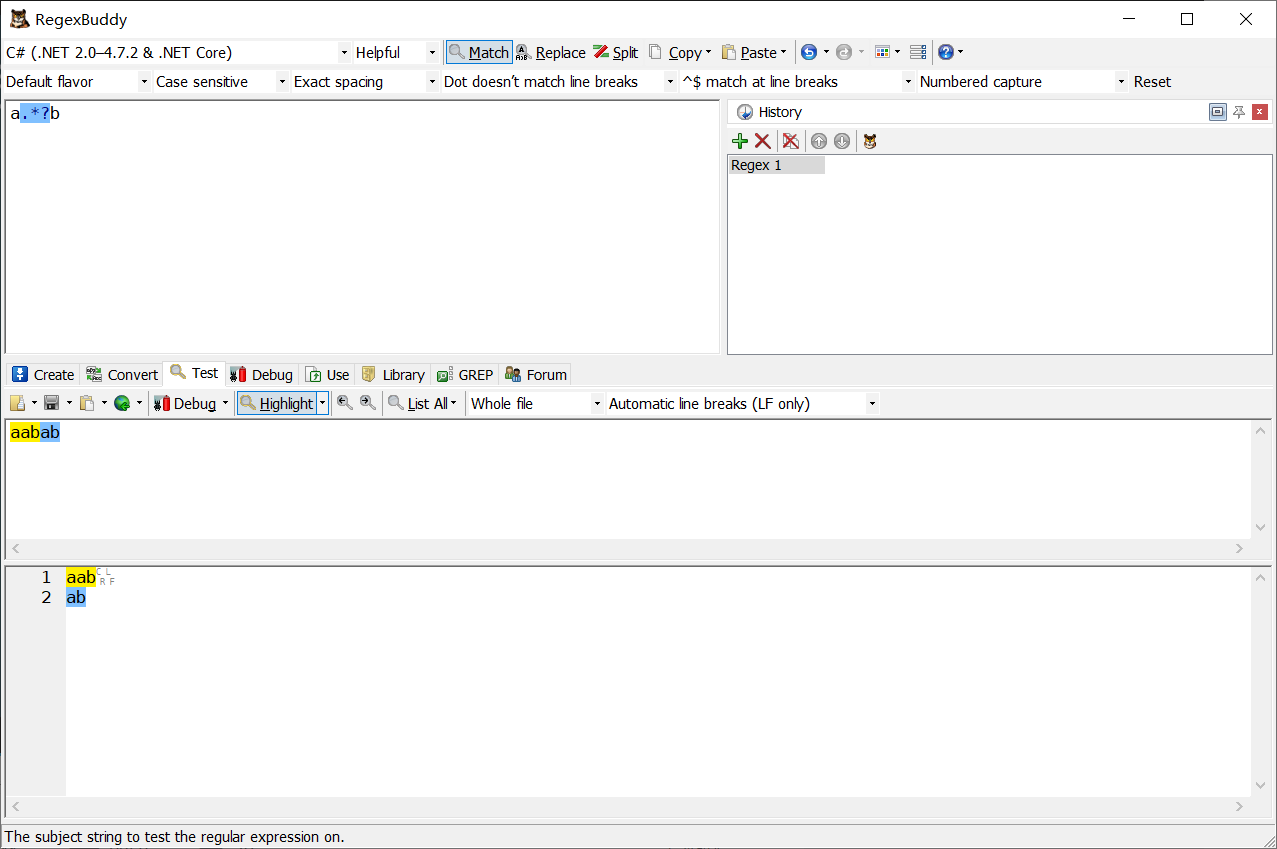Switch to the Use tab
This screenshot has height=849, width=1277.
327,374
